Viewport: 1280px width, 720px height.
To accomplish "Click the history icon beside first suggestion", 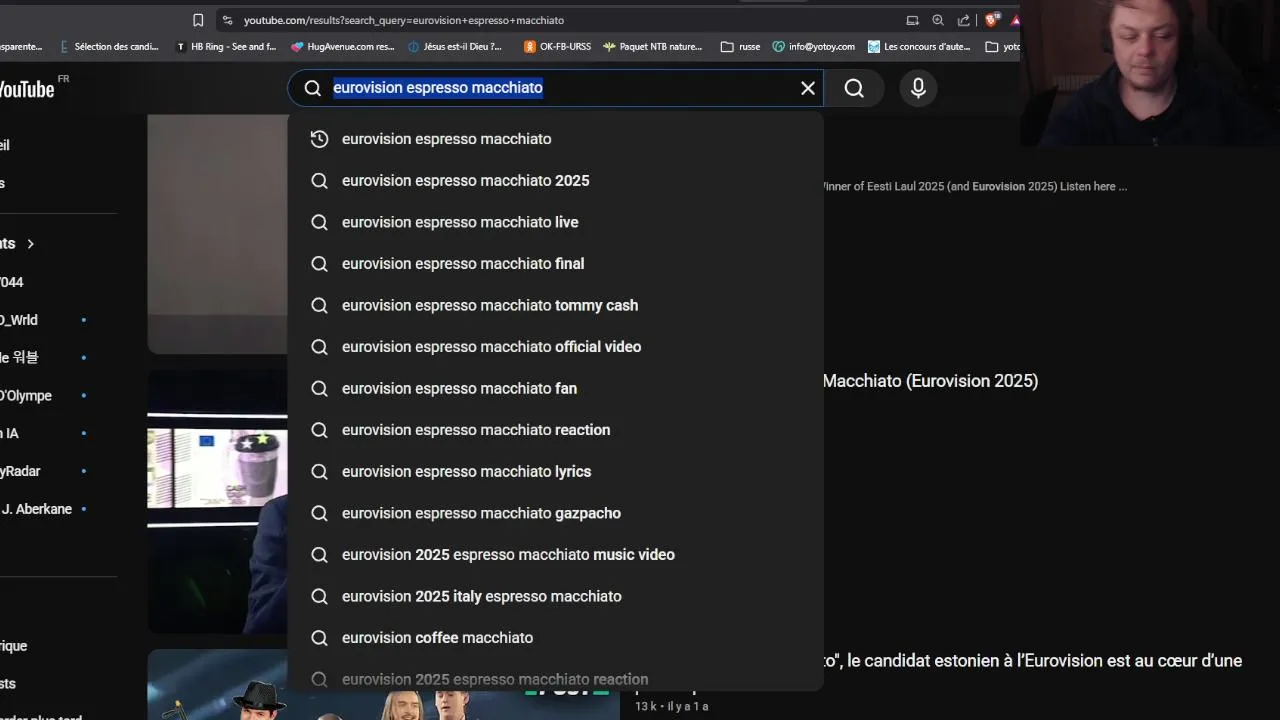I will coord(319,139).
